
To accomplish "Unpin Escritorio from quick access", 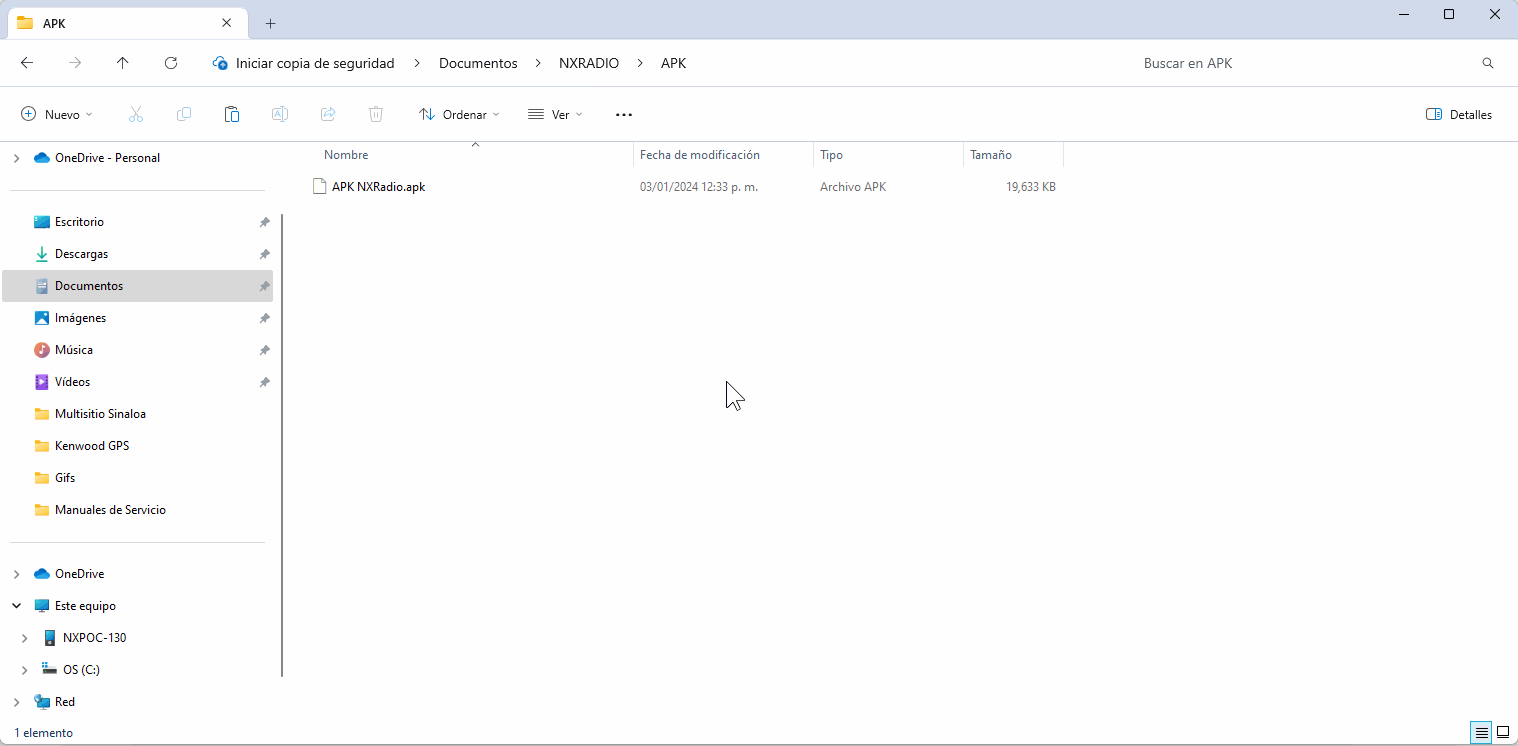I will click(x=264, y=222).
